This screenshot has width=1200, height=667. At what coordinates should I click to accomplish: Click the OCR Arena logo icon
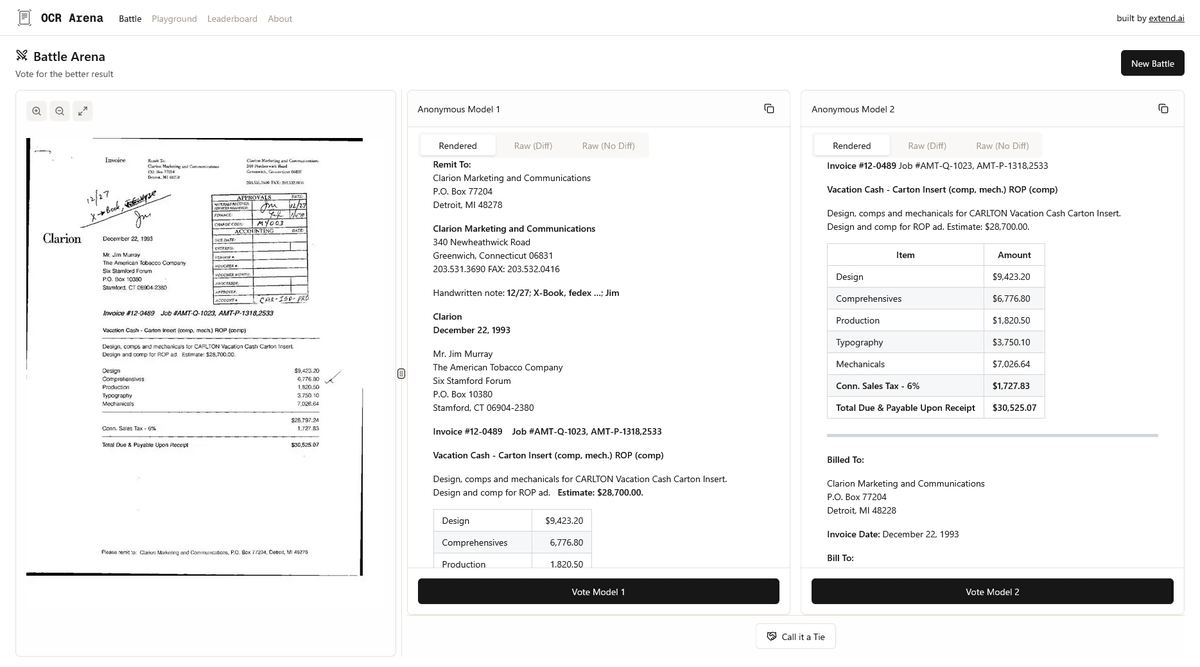[x=25, y=18]
